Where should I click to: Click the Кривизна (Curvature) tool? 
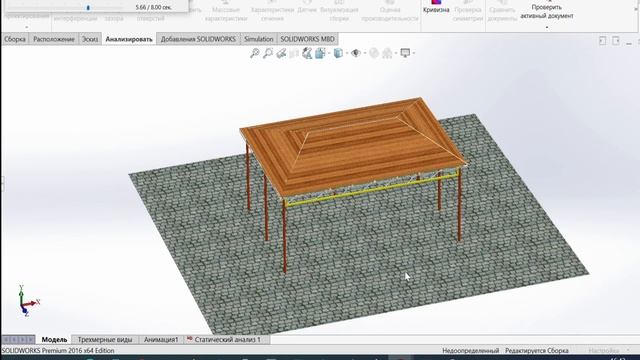click(436, 7)
